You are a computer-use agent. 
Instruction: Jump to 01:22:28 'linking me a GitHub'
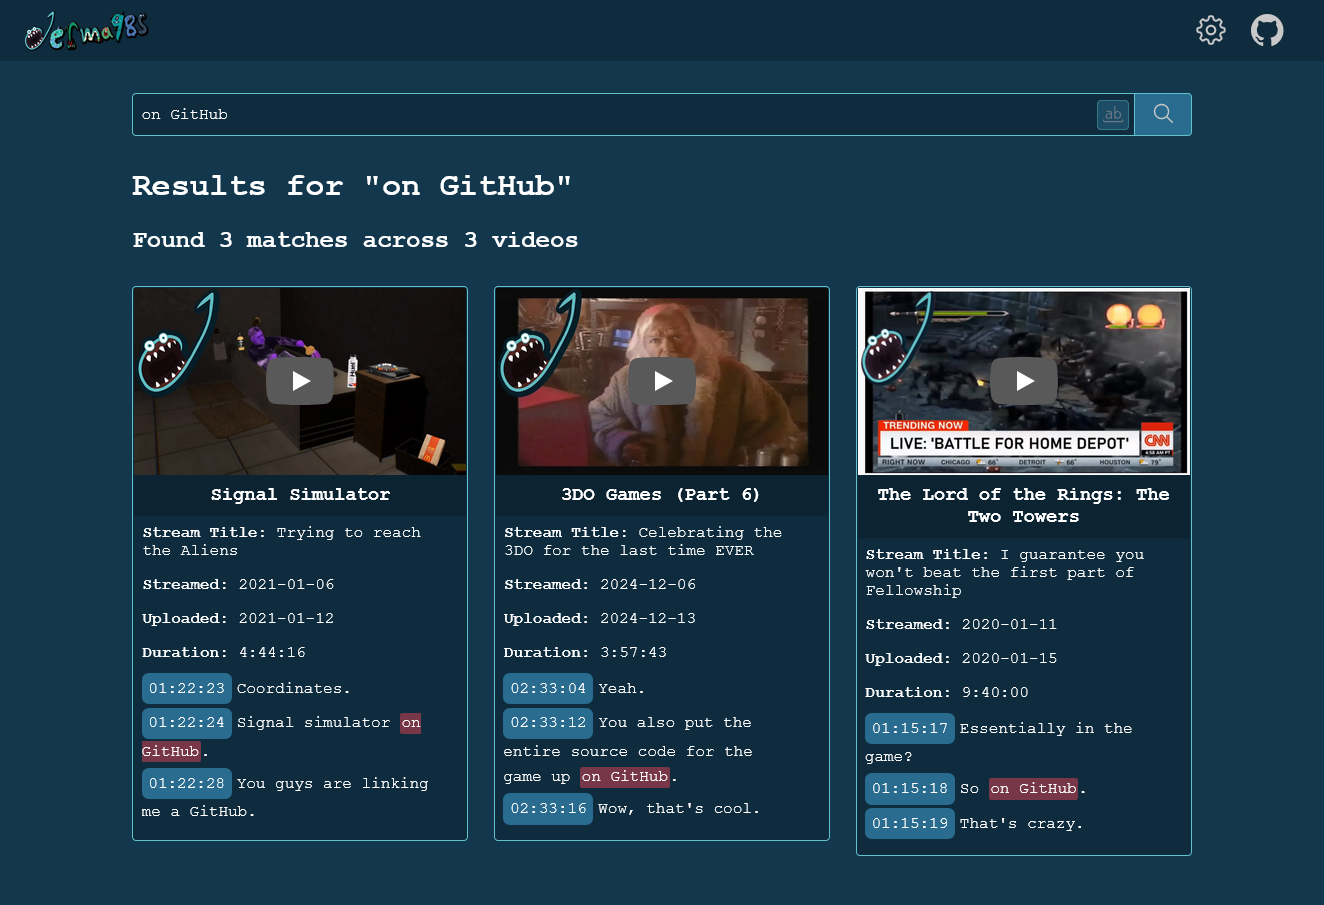pos(186,783)
